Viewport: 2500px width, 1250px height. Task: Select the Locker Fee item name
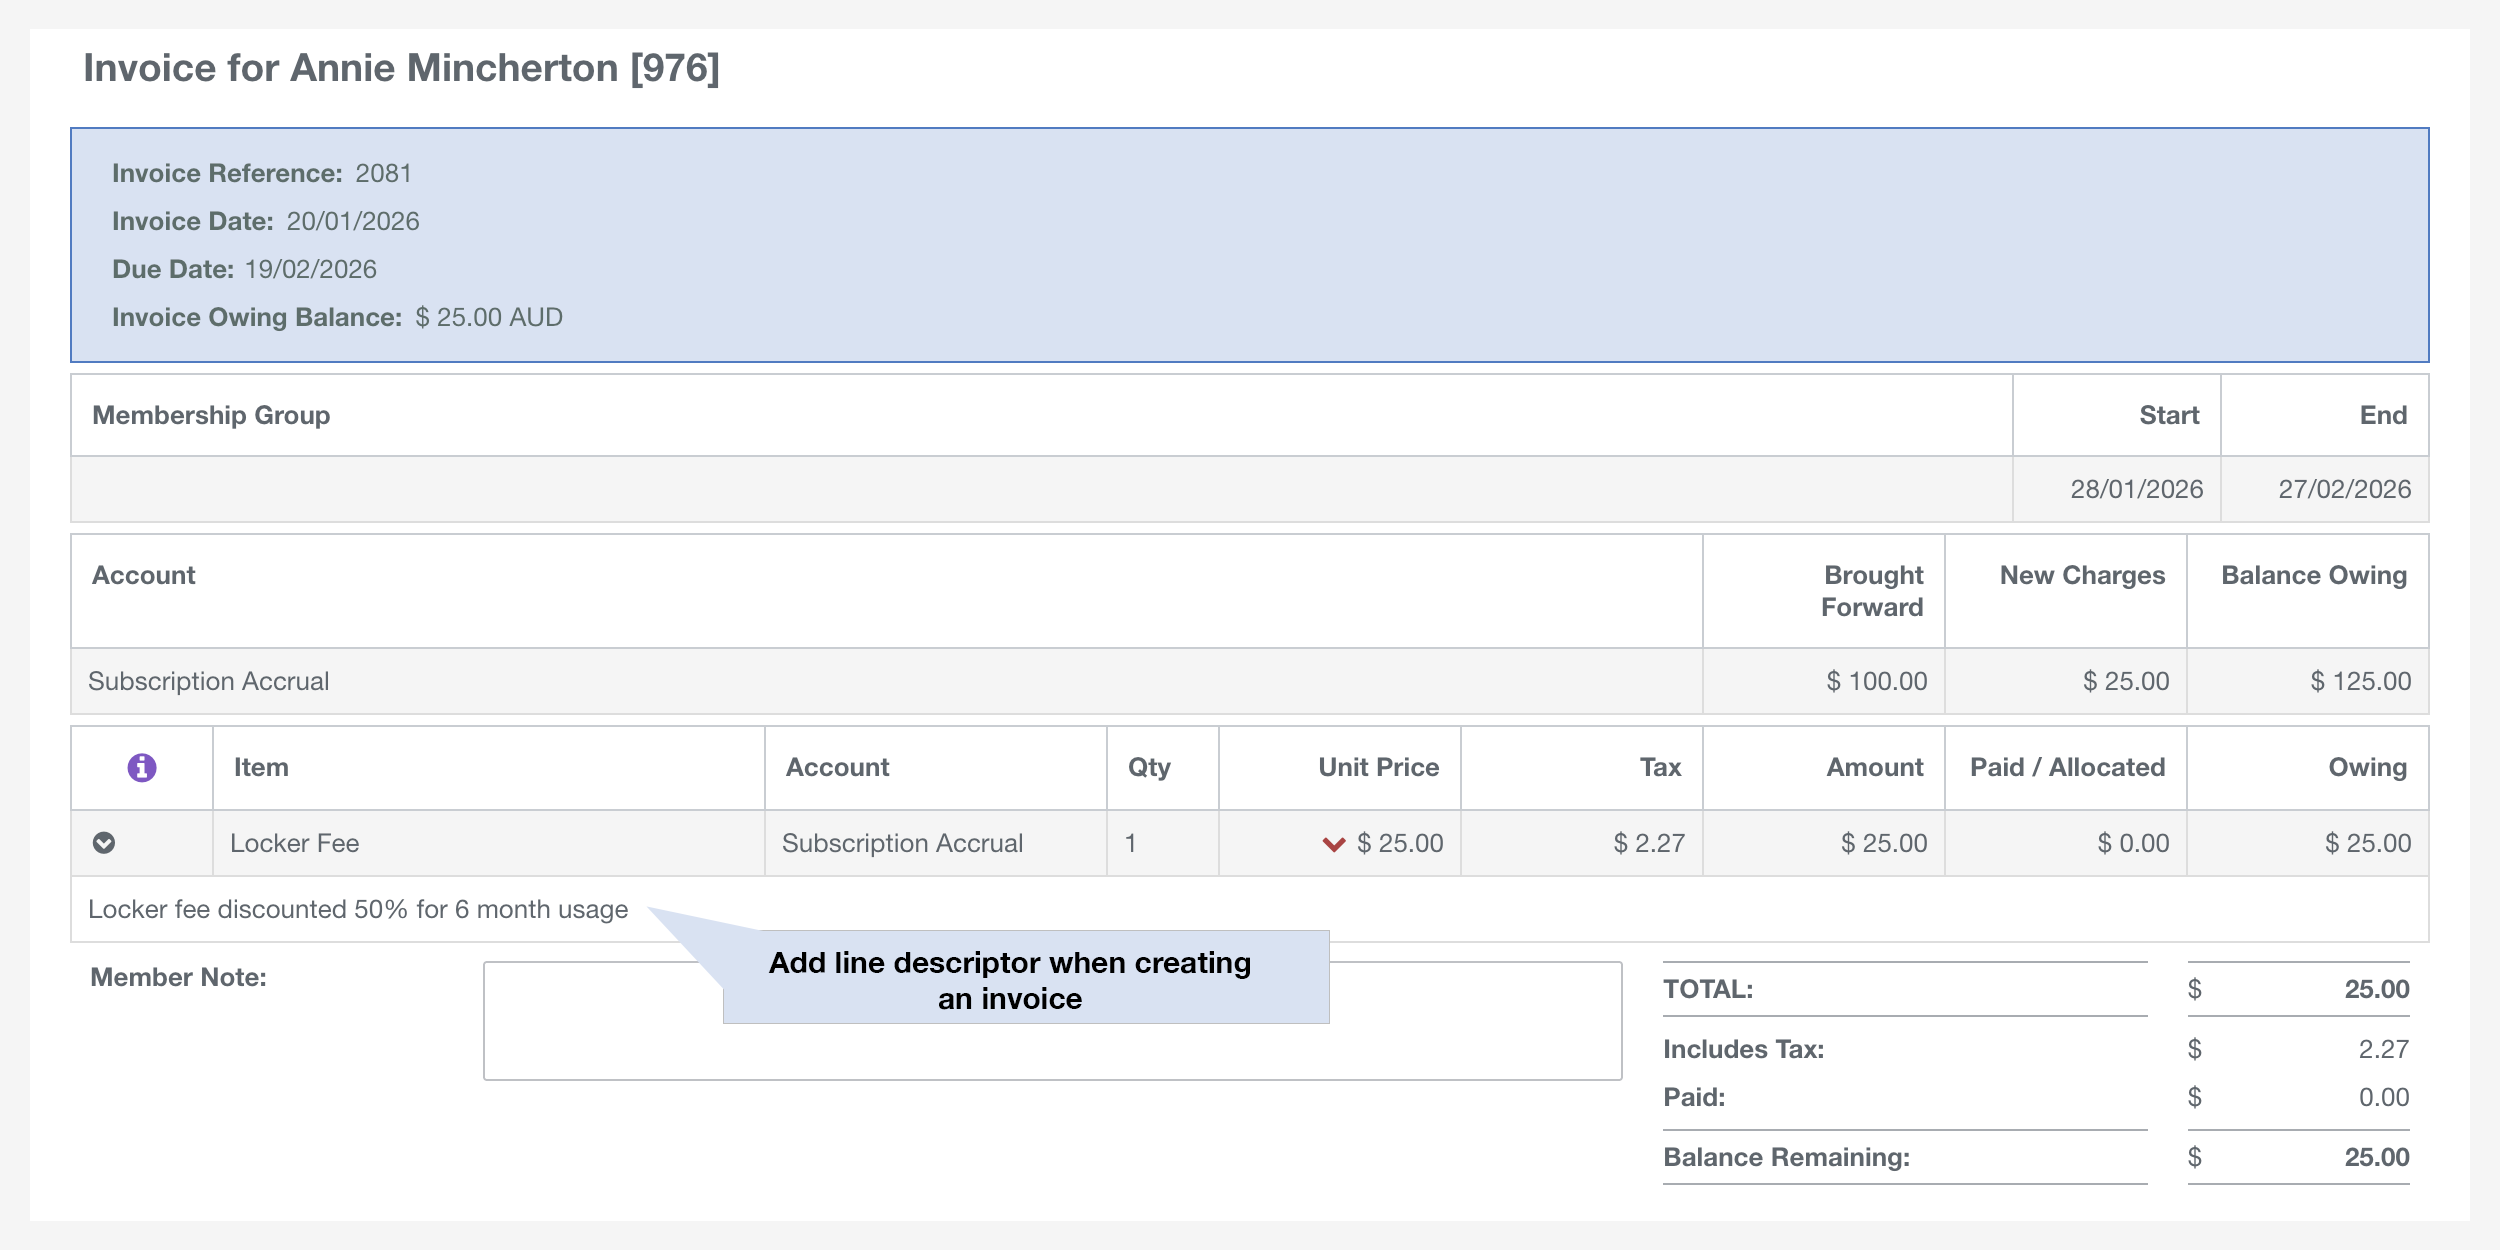tap(294, 843)
